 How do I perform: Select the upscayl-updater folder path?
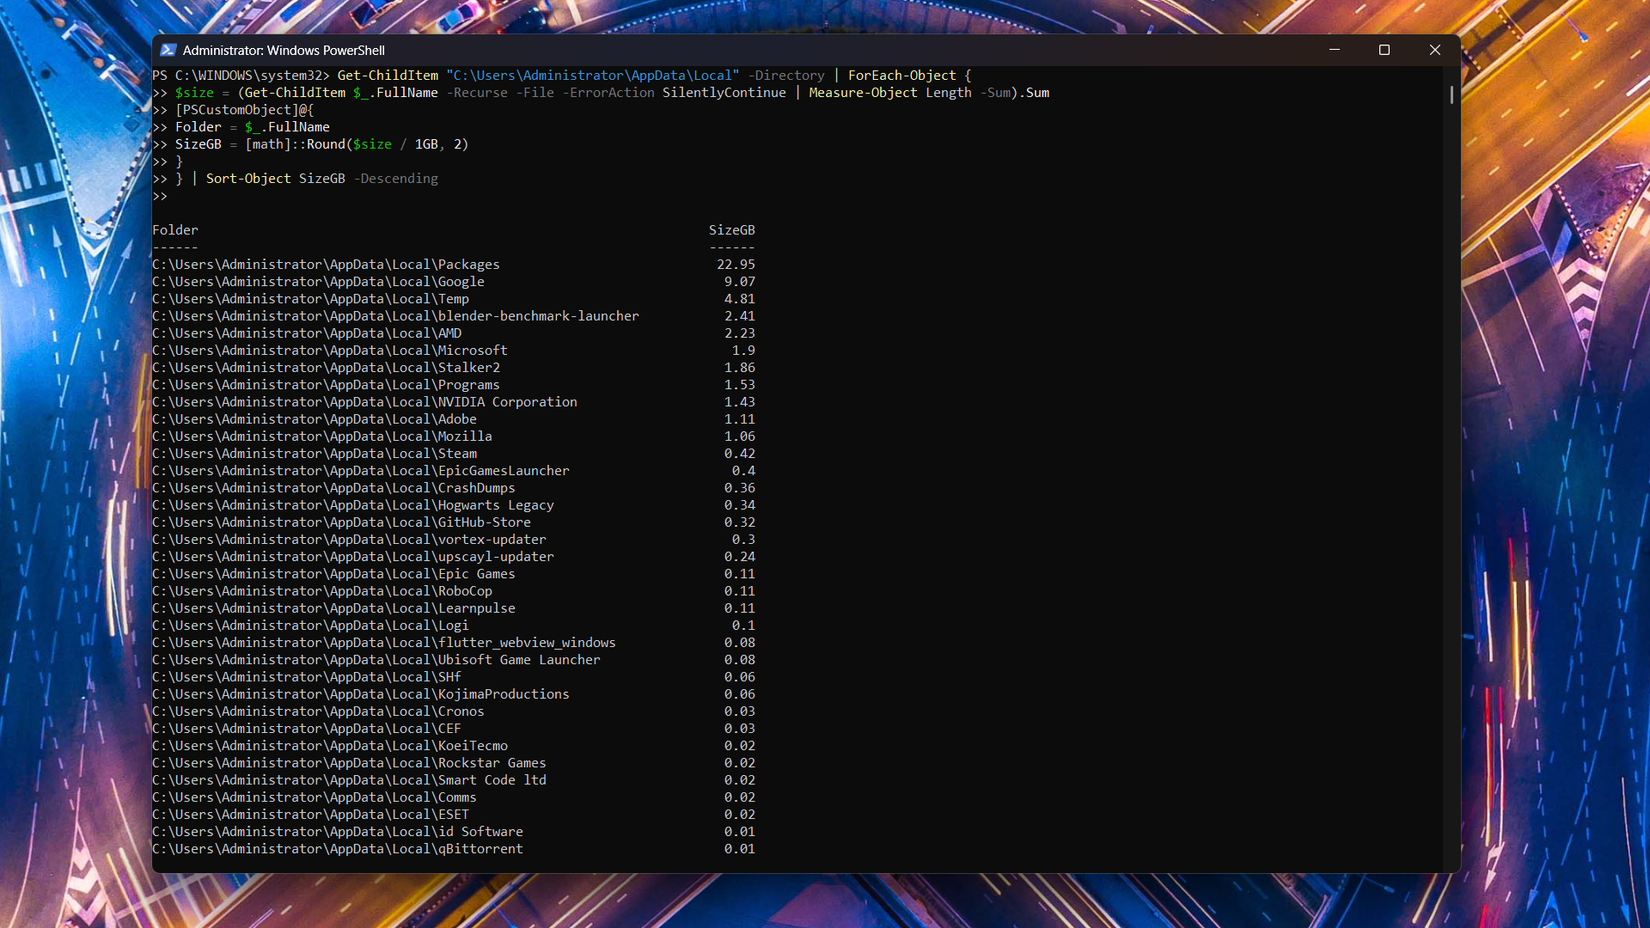(x=353, y=557)
